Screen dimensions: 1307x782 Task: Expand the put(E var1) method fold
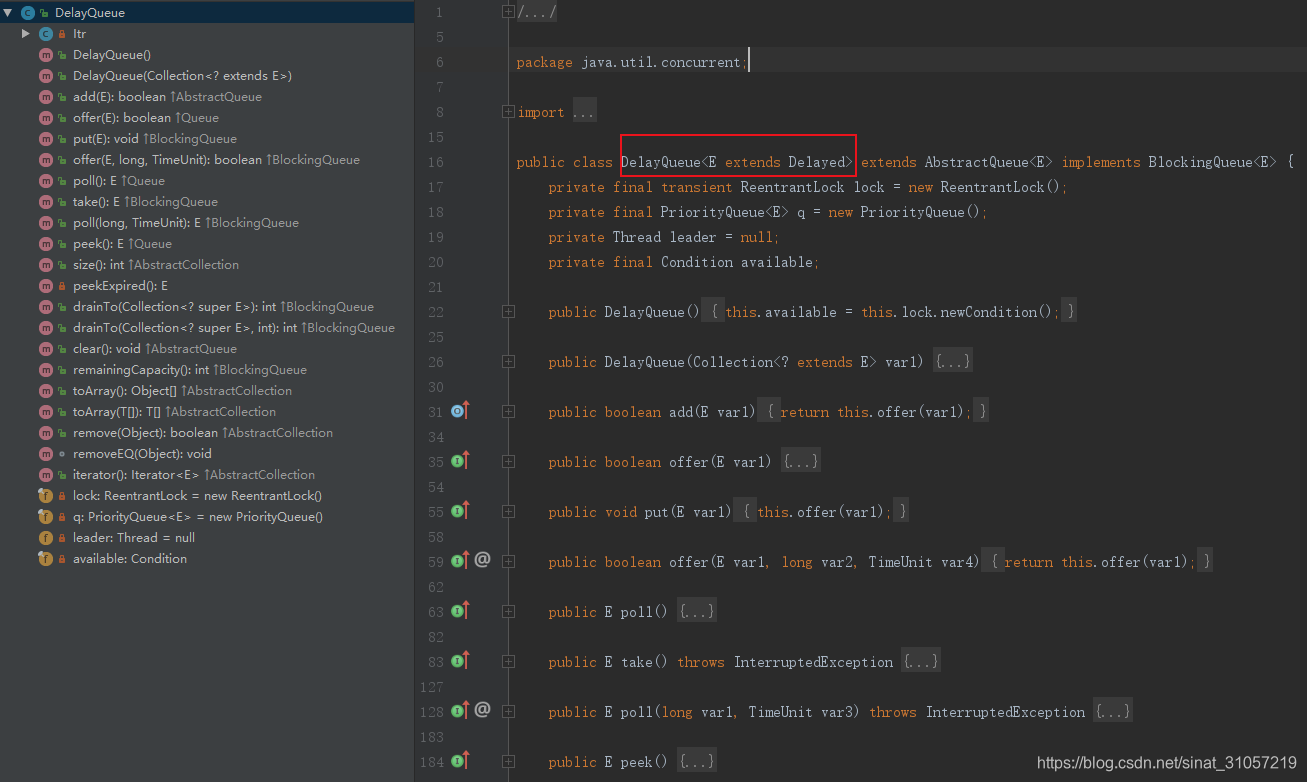point(508,512)
